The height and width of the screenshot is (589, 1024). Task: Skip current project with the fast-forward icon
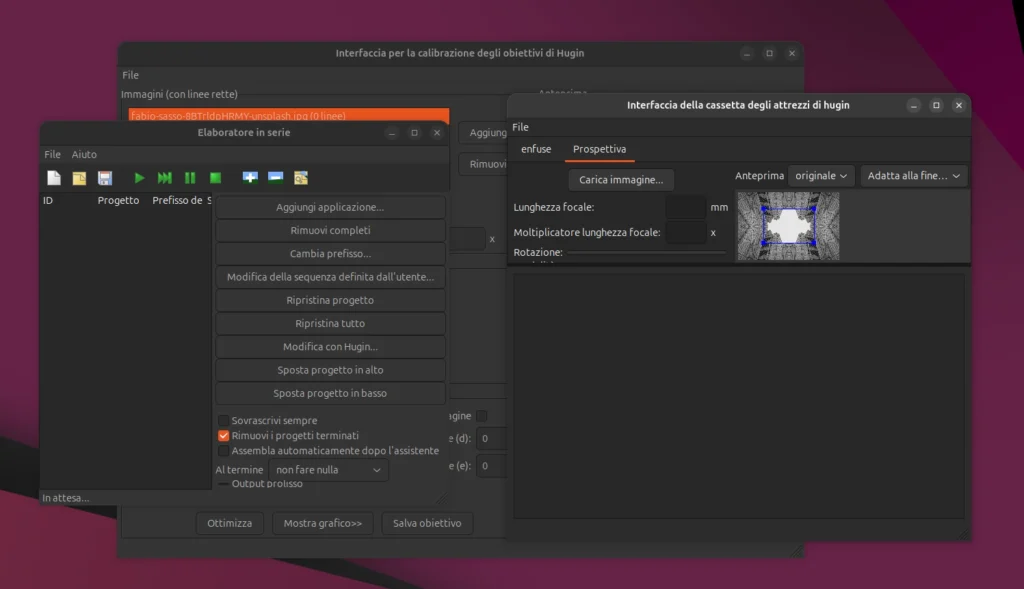click(x=164, y=178)
